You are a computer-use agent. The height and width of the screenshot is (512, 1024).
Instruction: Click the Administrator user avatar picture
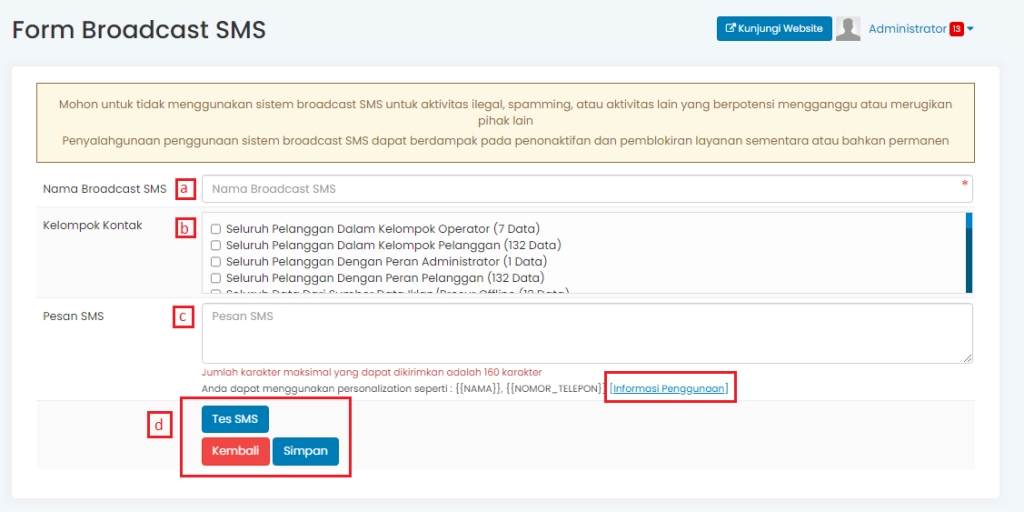[848, 29]
